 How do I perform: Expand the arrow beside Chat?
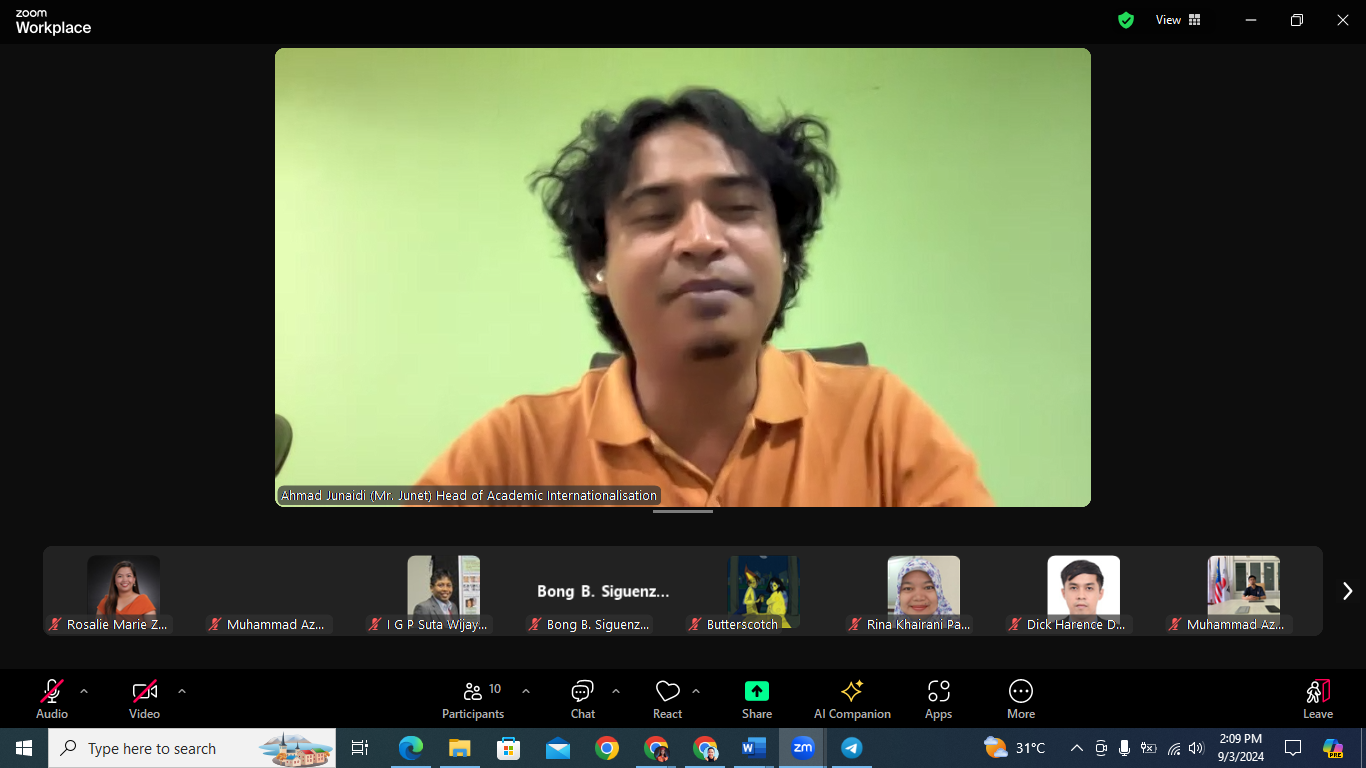pyautogui.click(x=616, y=691)
